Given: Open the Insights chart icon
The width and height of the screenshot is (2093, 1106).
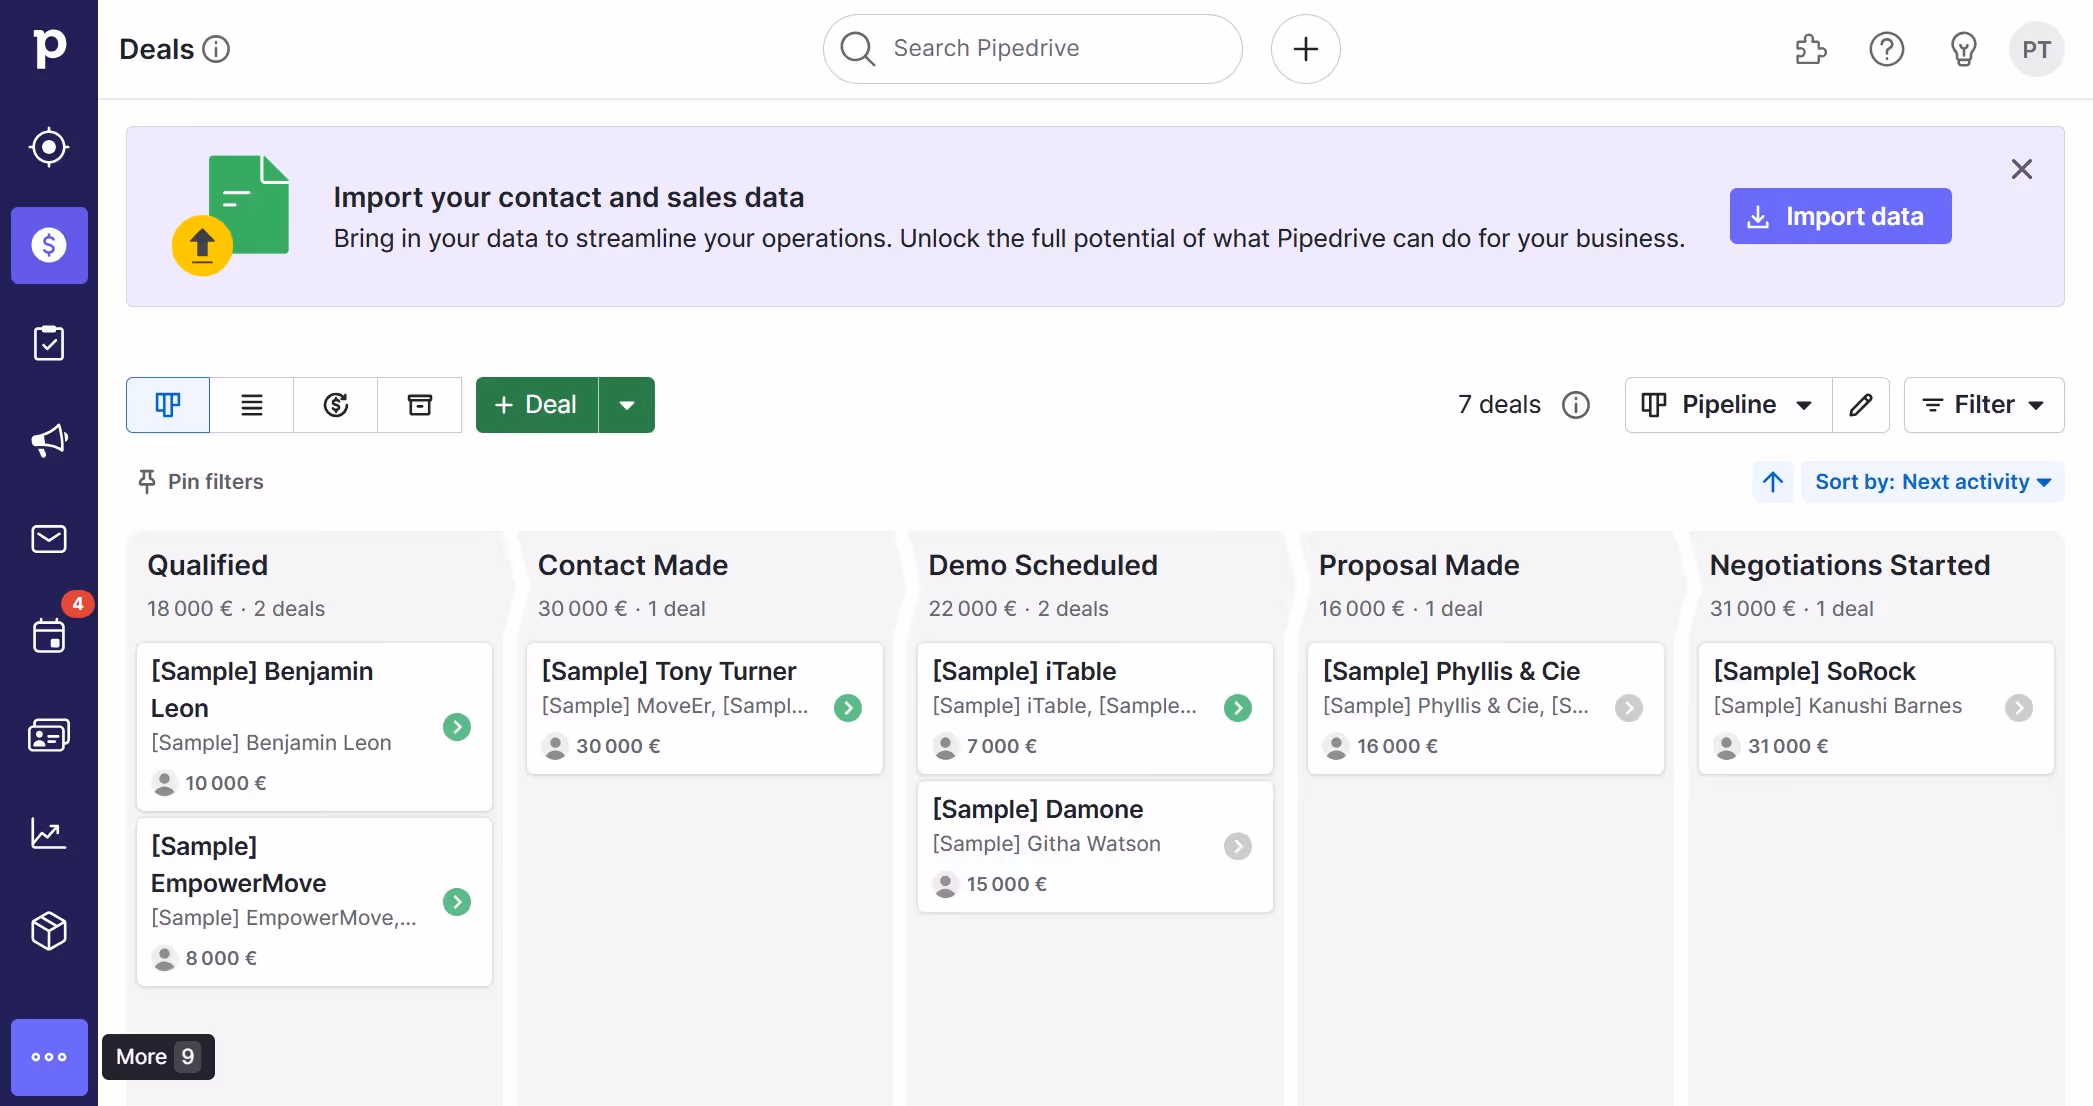Looking at the screenshot, I should tap(49, 833).
